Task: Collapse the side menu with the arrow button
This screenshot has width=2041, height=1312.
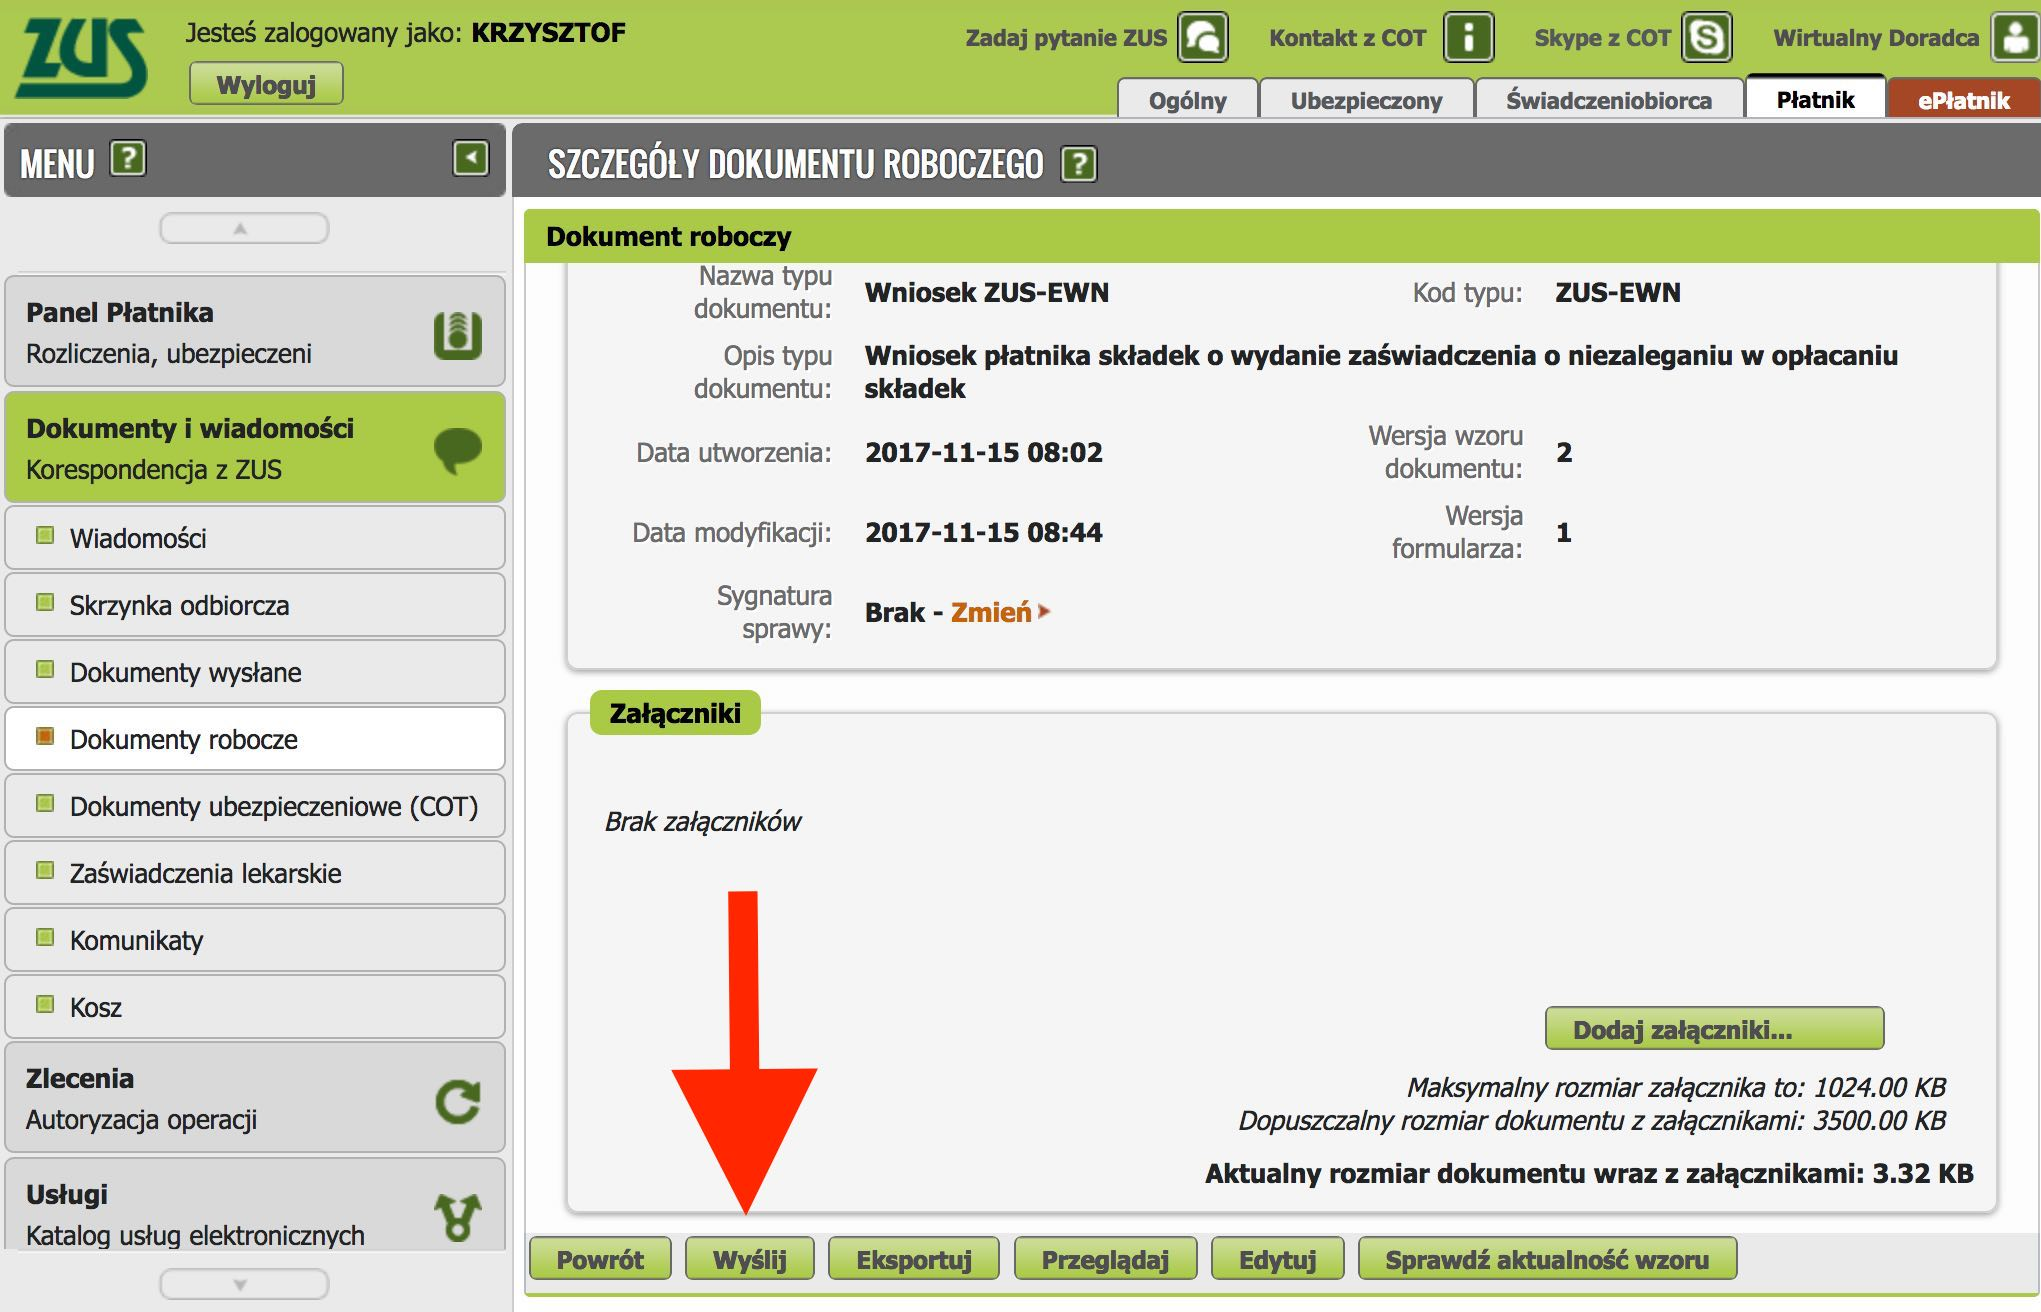Action: [471, 158]
